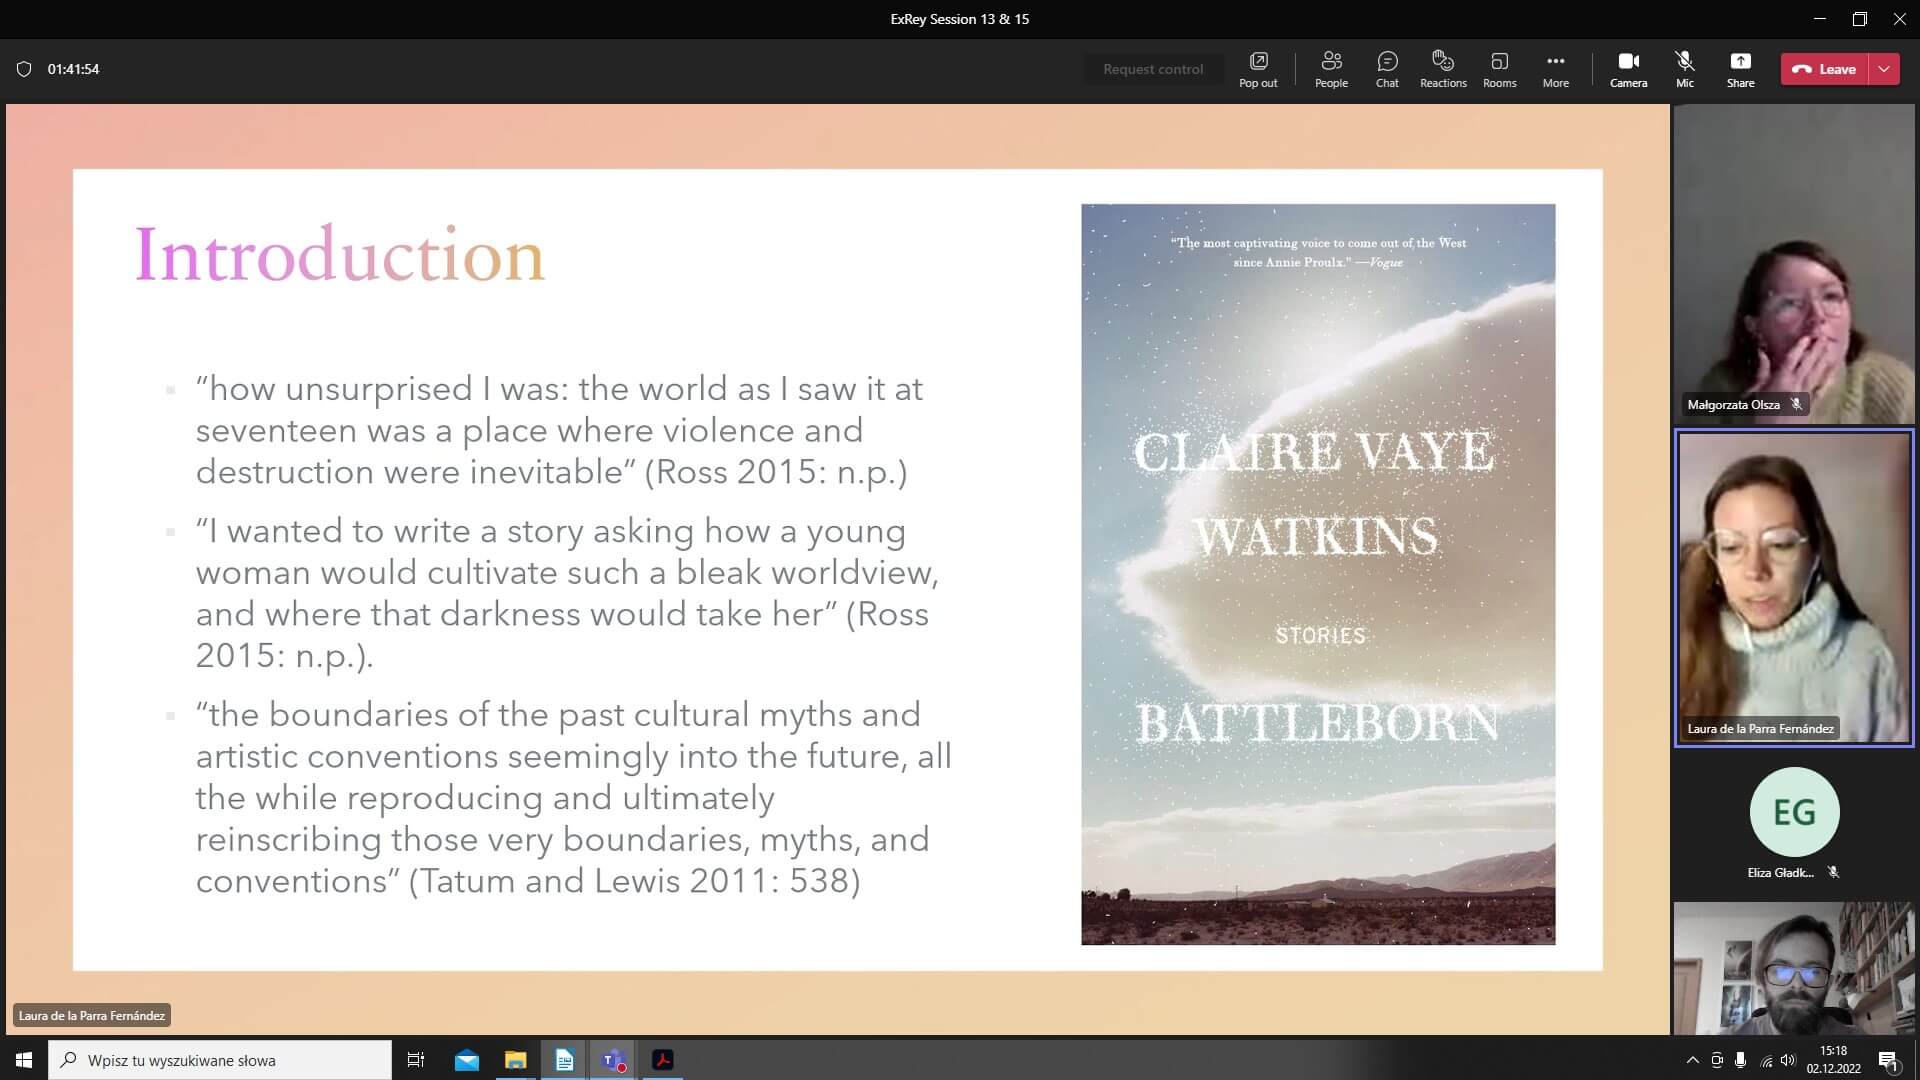1920x1080 pixels.
Task: Expand the Leave options arrow
Action: [x=1884, y=69]
